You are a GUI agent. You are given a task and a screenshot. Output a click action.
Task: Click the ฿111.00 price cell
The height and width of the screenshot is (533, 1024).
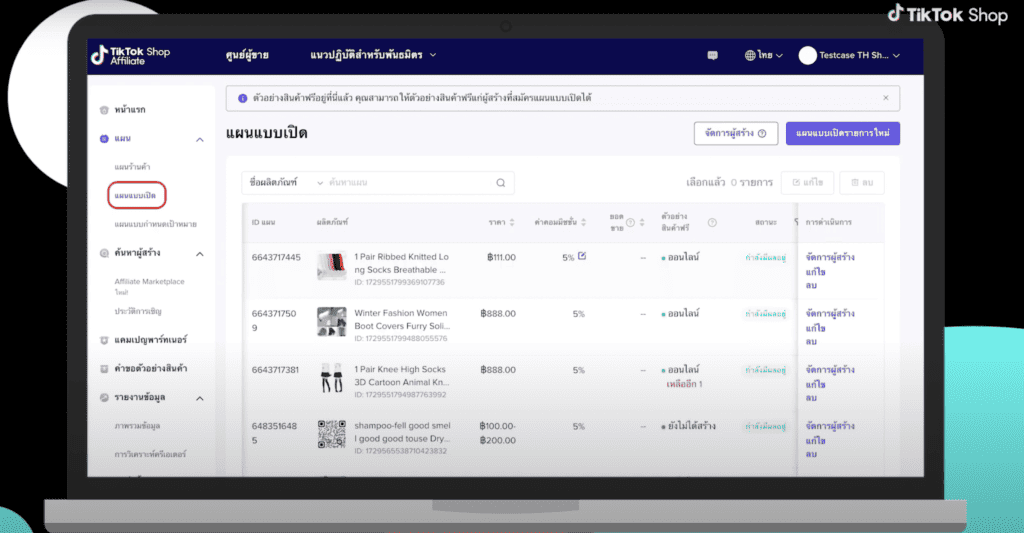(x=502, y=257)
